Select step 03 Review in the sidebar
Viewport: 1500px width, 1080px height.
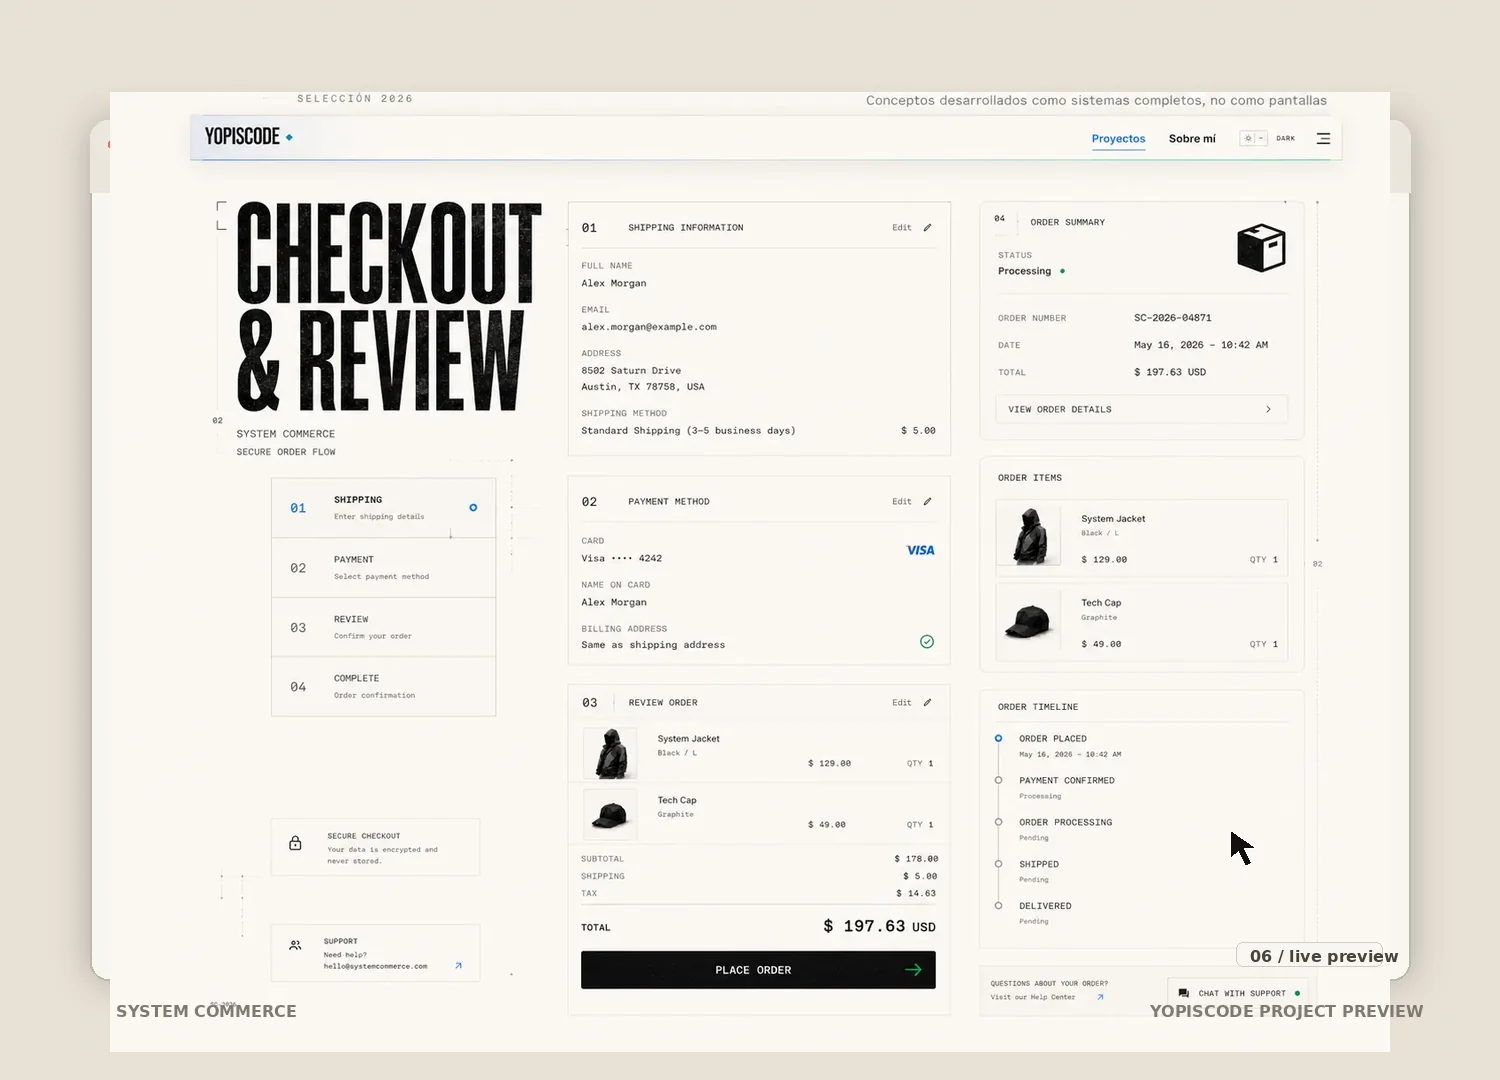pyautogui.click(x=383, y=627)
